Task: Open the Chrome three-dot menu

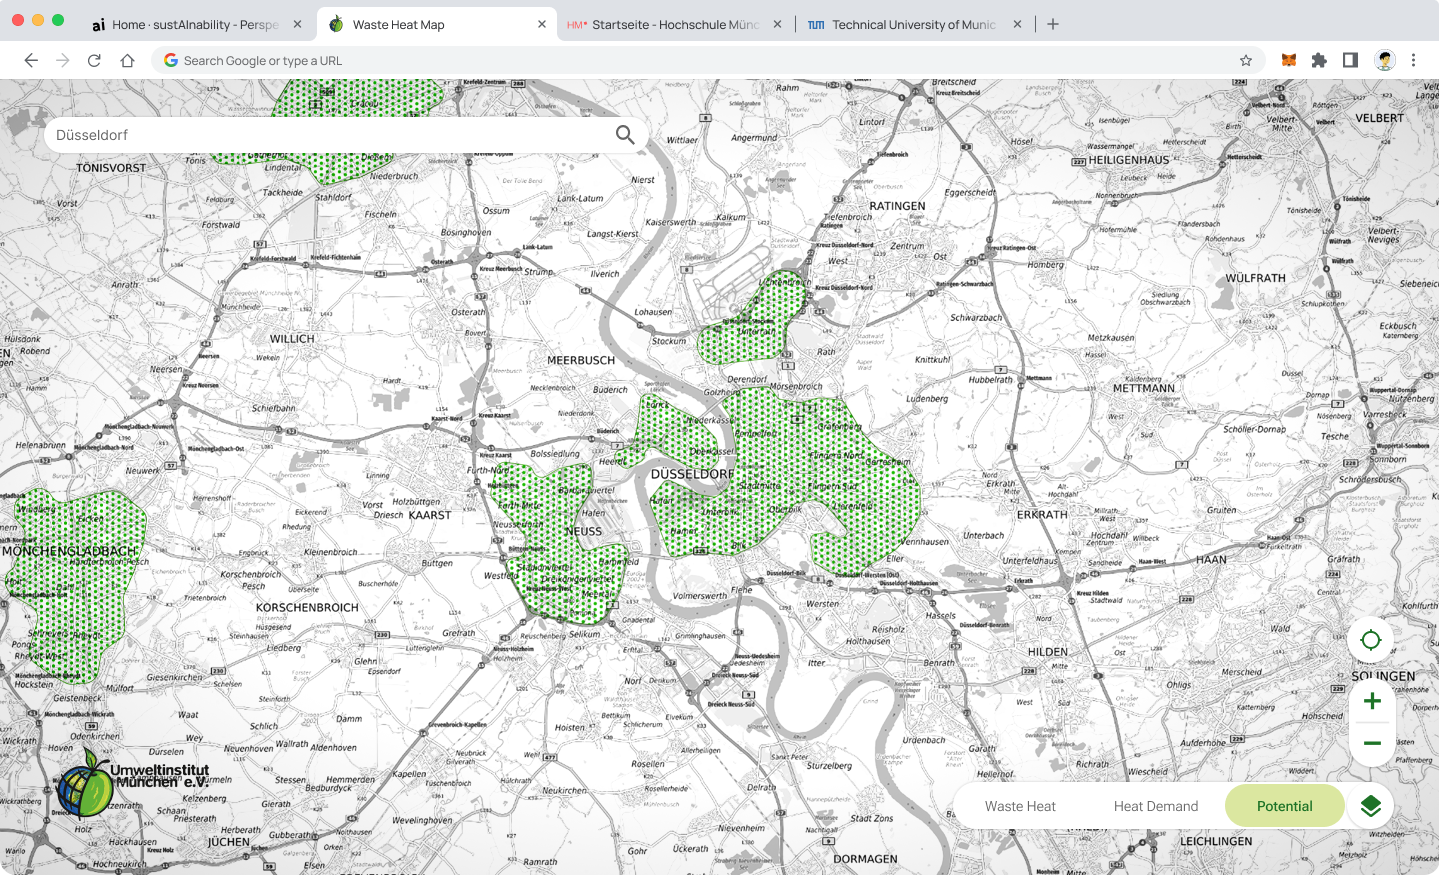Action: point(1413,61)
